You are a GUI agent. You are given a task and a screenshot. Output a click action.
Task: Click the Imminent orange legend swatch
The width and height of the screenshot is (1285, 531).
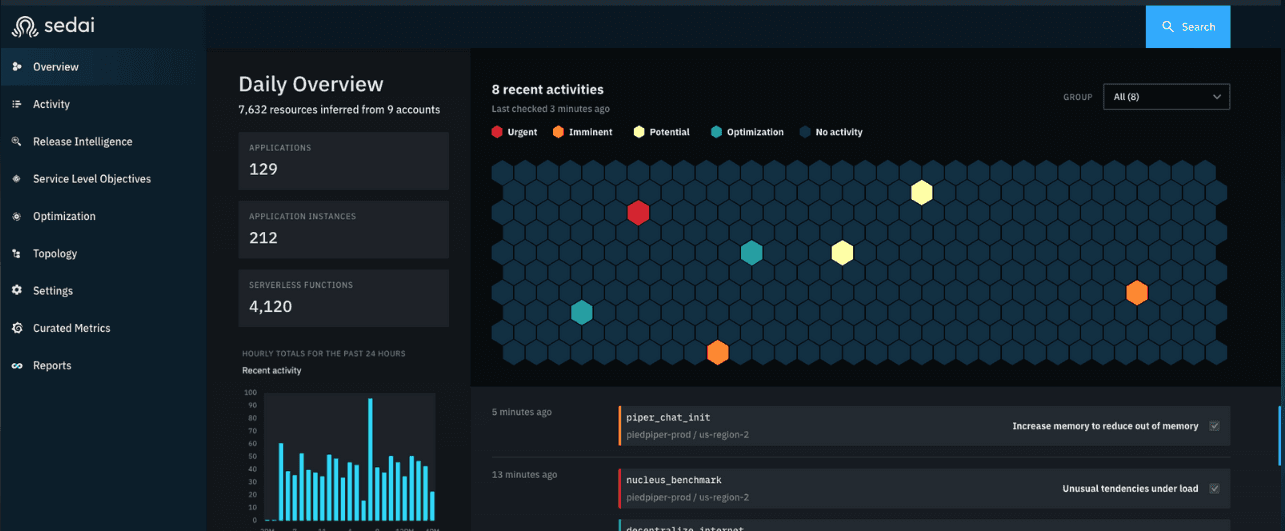click(558, 132)
